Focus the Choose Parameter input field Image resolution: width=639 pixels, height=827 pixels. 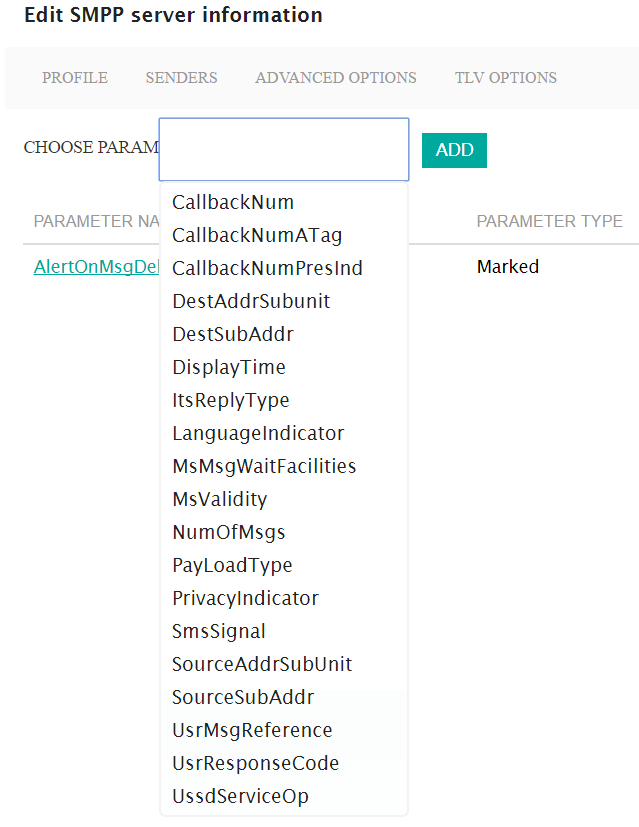pos(284,149)
